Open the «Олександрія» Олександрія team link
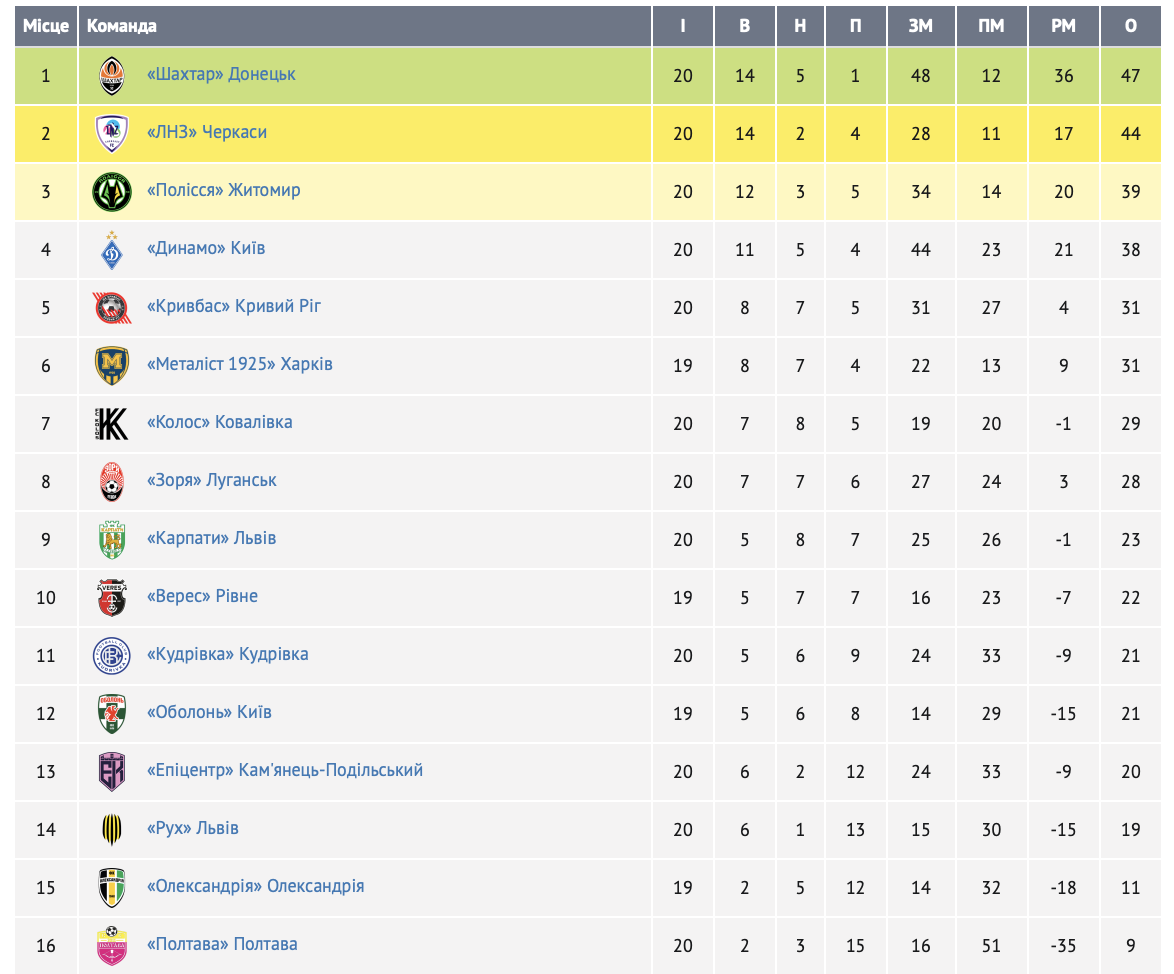Image resolution: width=1174 pixels, height=974 pixels. point(255,886)
